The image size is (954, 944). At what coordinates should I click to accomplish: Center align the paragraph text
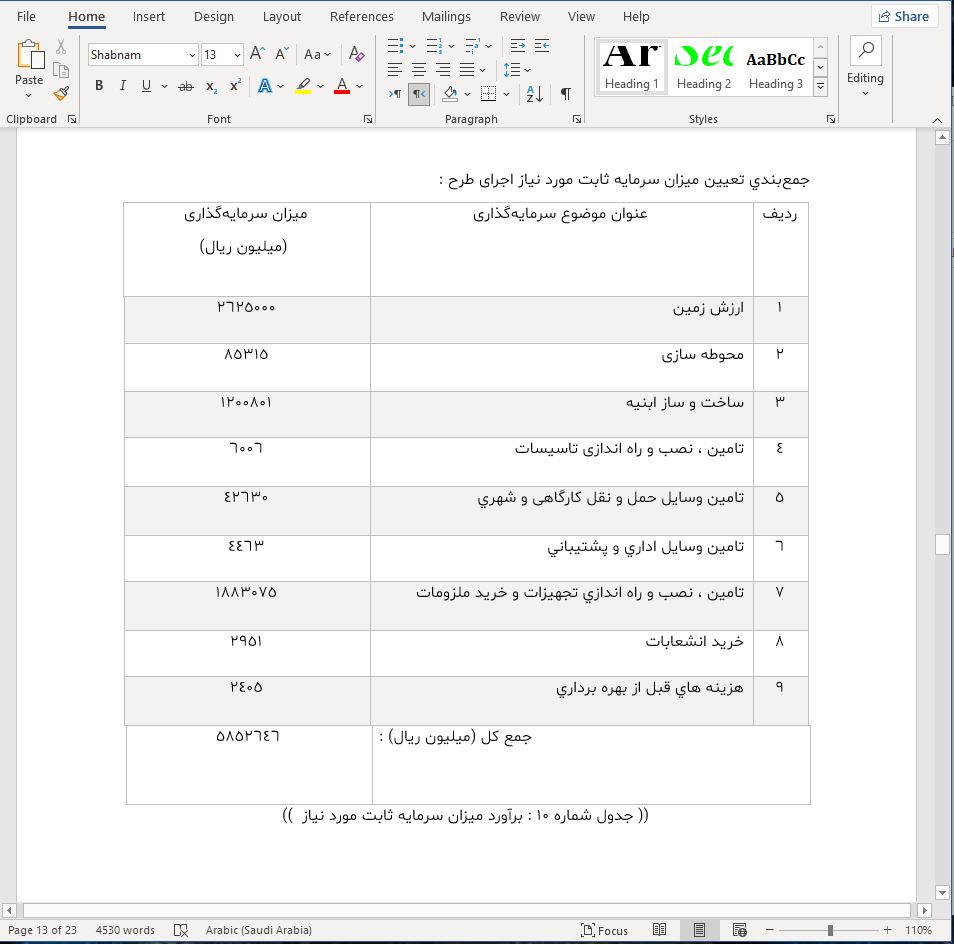[x=418, y=69]
